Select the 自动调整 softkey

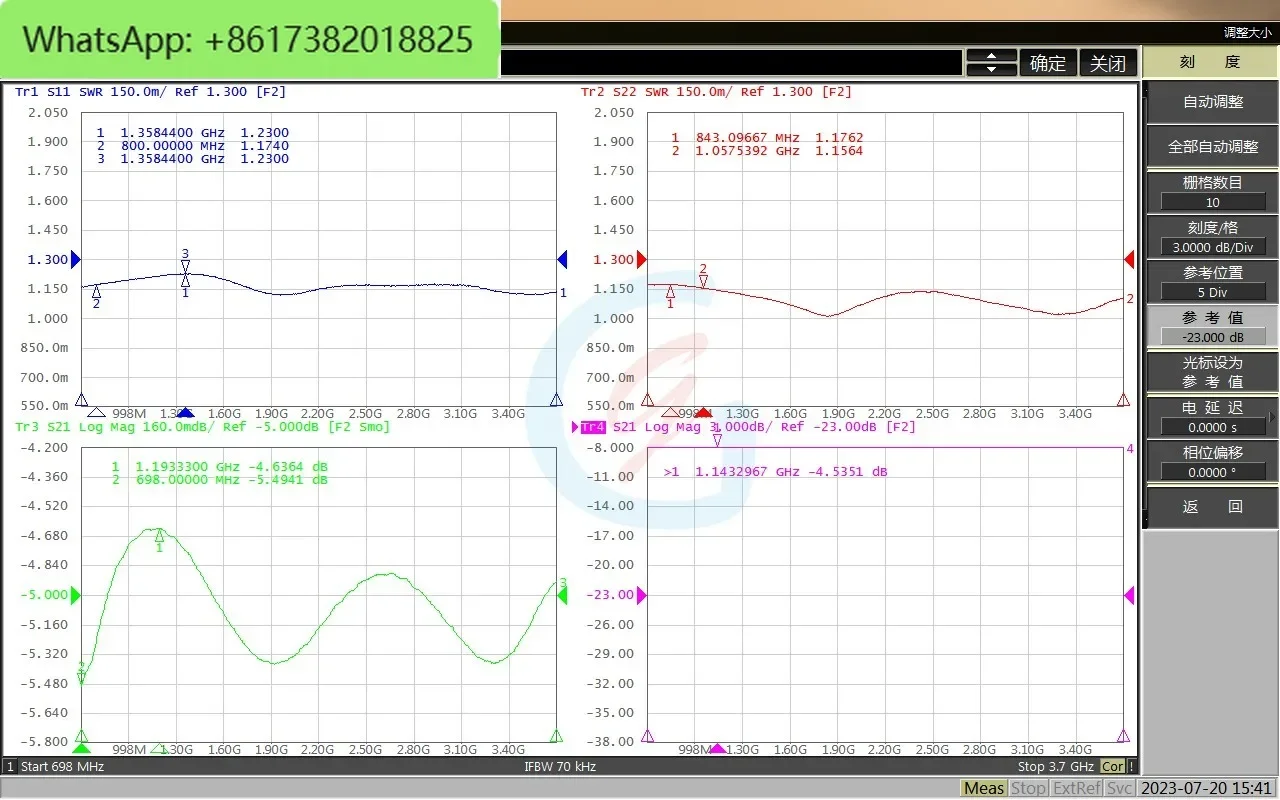click(1212, 101)
